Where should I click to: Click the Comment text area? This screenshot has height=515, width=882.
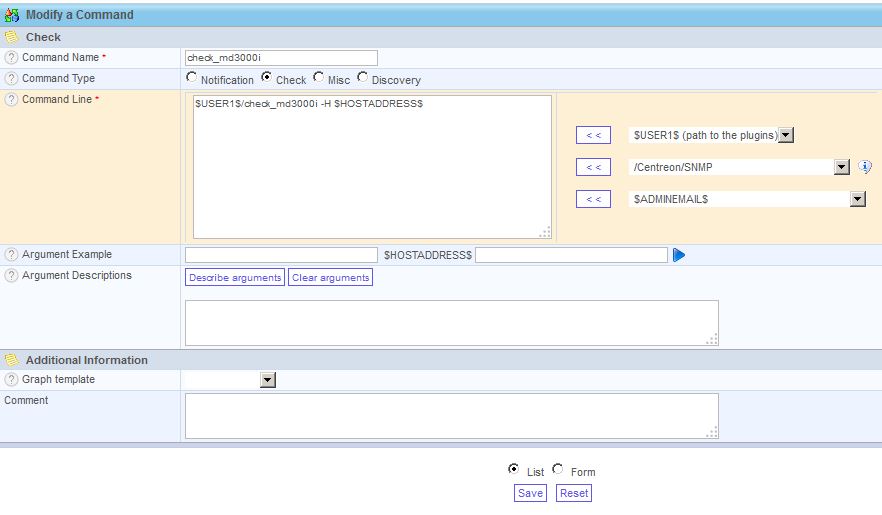[x=452, y=416]
